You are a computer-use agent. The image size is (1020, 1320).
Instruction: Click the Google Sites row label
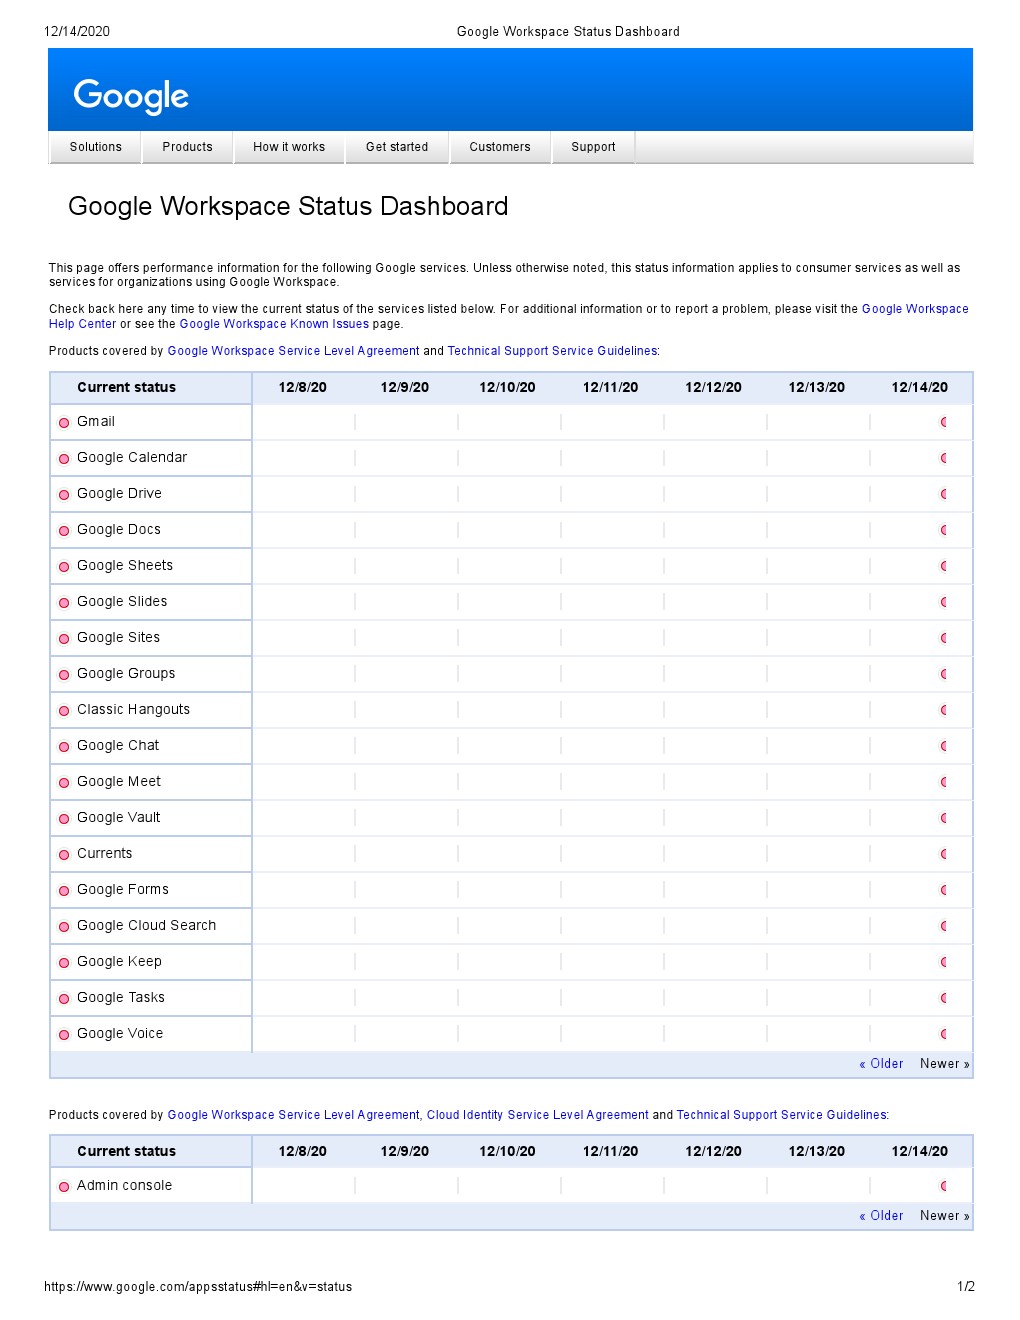[x=119, y=638]
